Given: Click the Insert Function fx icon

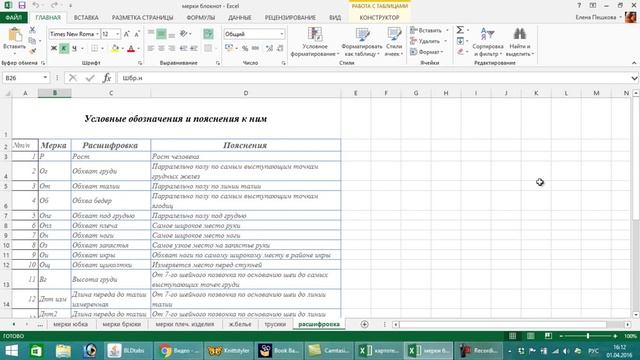Looking at the screenshot, I should pyautogui.click(x=107, y=78).
